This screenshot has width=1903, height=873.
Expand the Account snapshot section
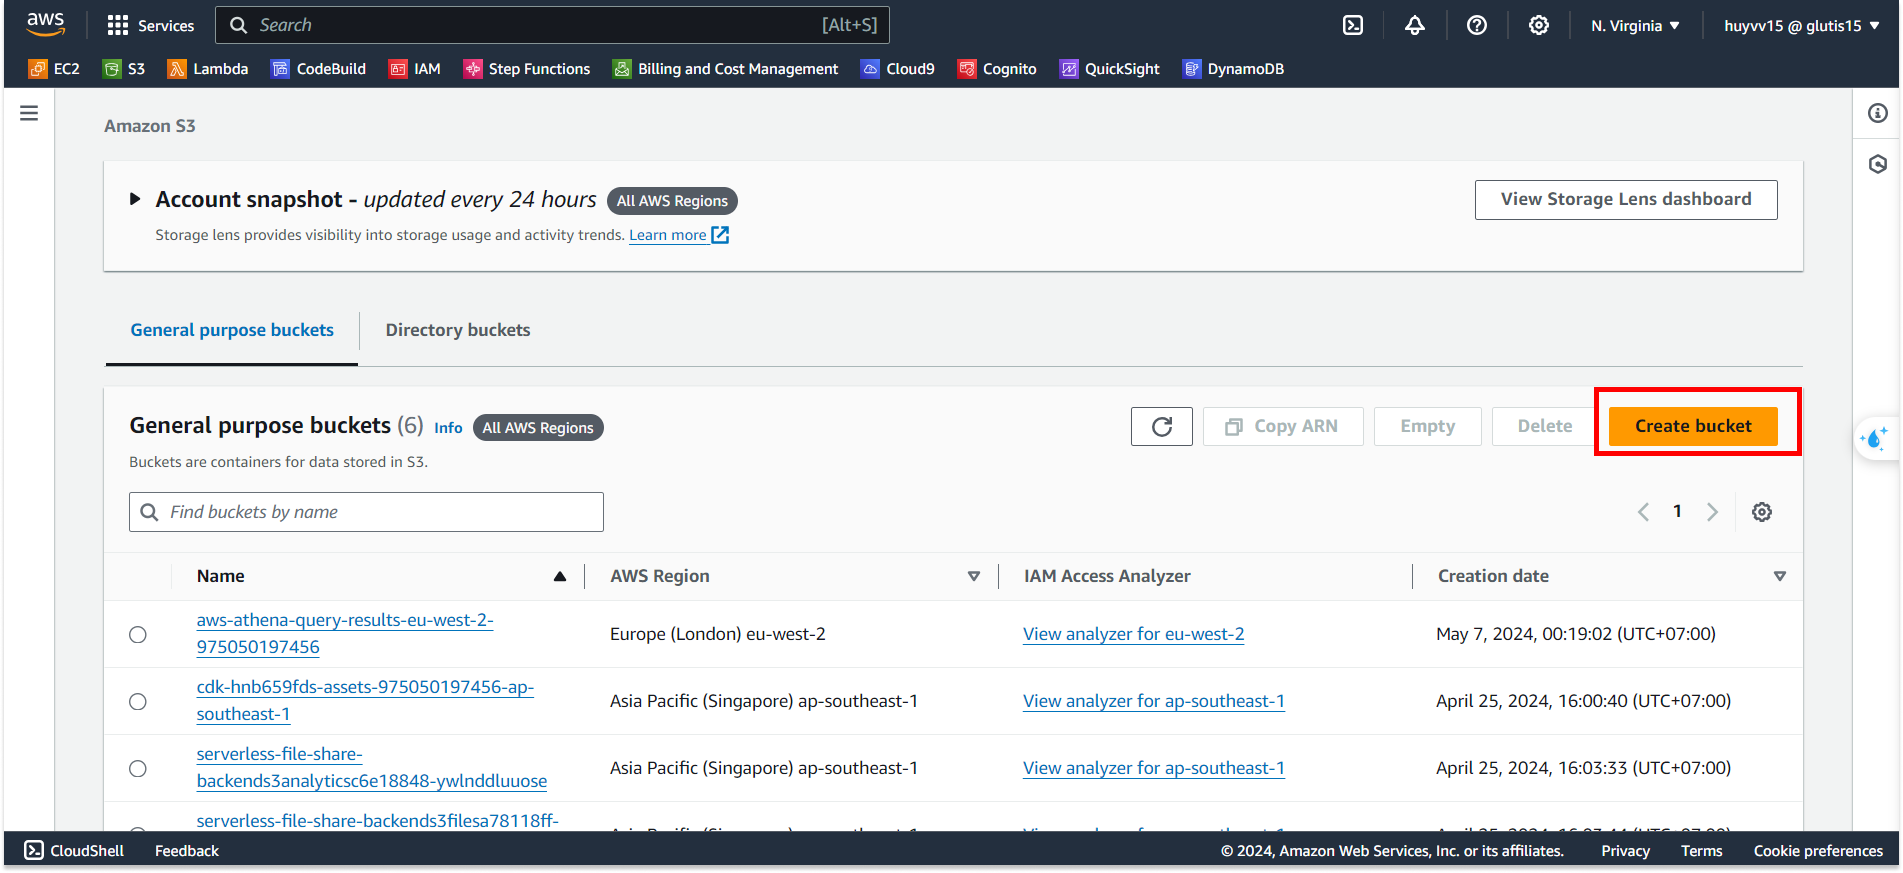click(135, 200)
